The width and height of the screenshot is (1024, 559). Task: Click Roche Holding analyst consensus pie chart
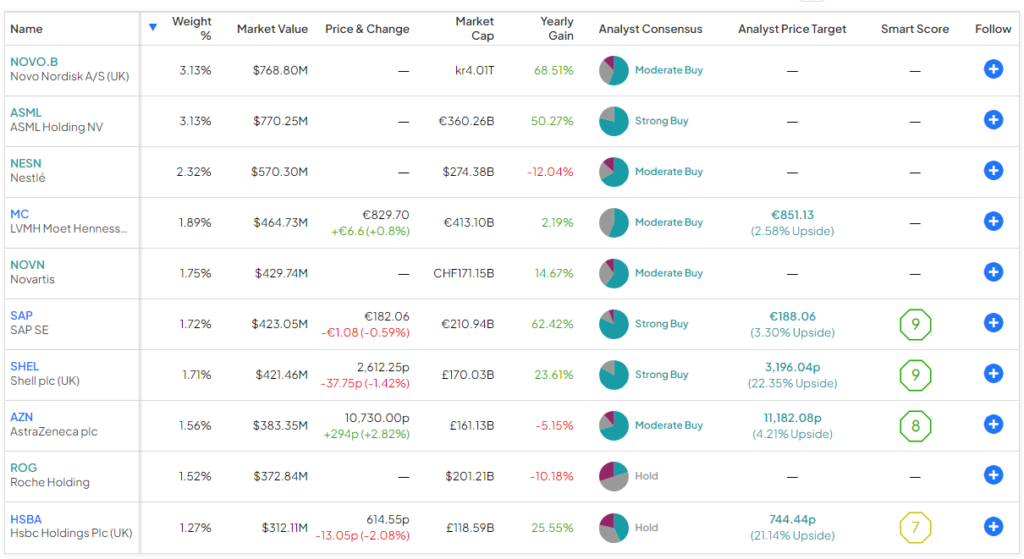613,476
